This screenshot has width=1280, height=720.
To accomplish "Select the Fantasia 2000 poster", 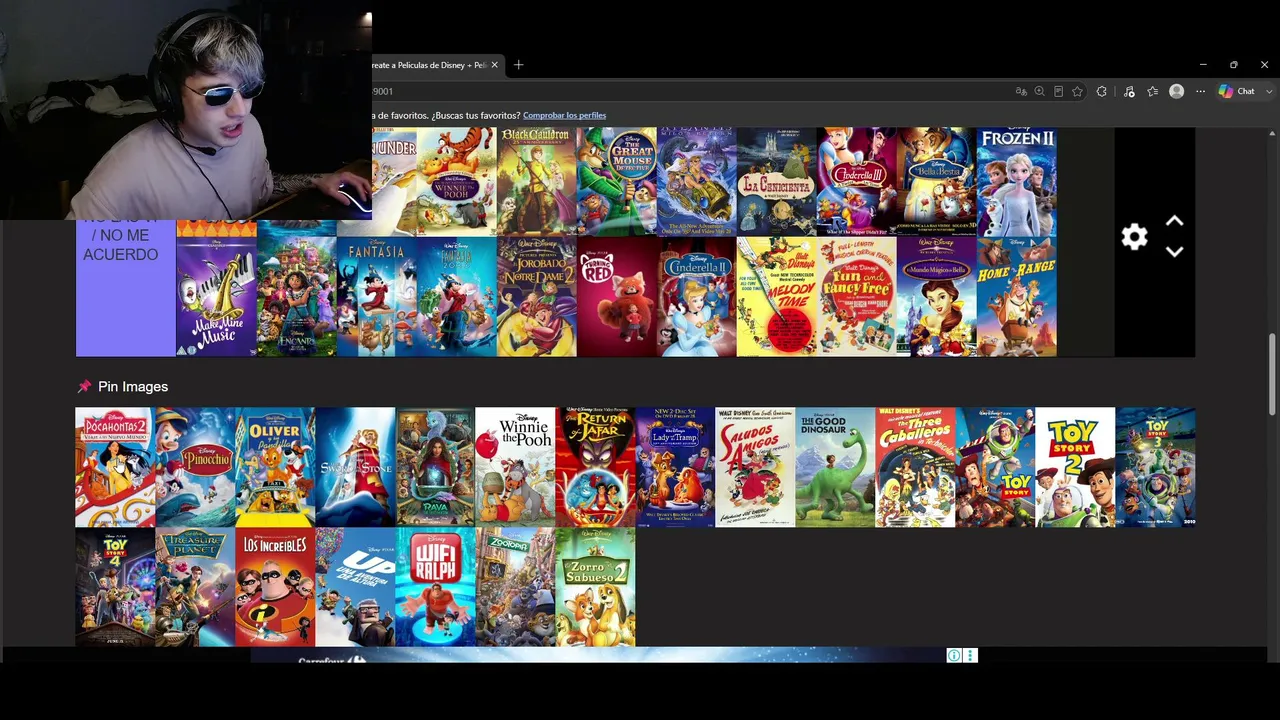I will (456, 296).
